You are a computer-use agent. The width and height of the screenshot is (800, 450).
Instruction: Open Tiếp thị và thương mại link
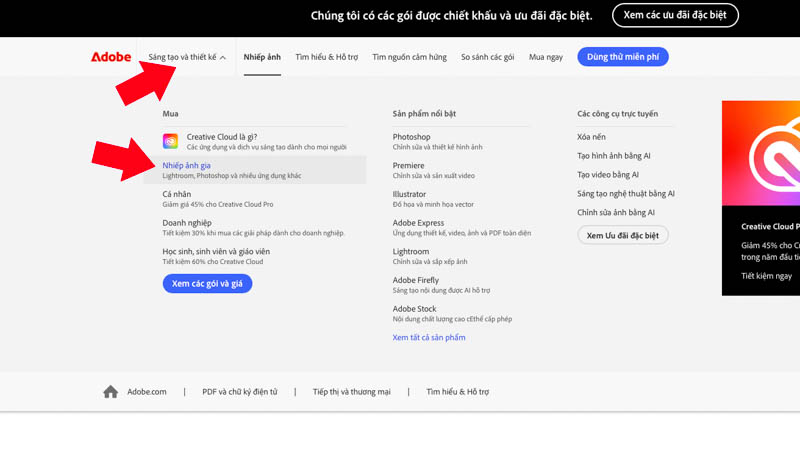pos(352,392)
